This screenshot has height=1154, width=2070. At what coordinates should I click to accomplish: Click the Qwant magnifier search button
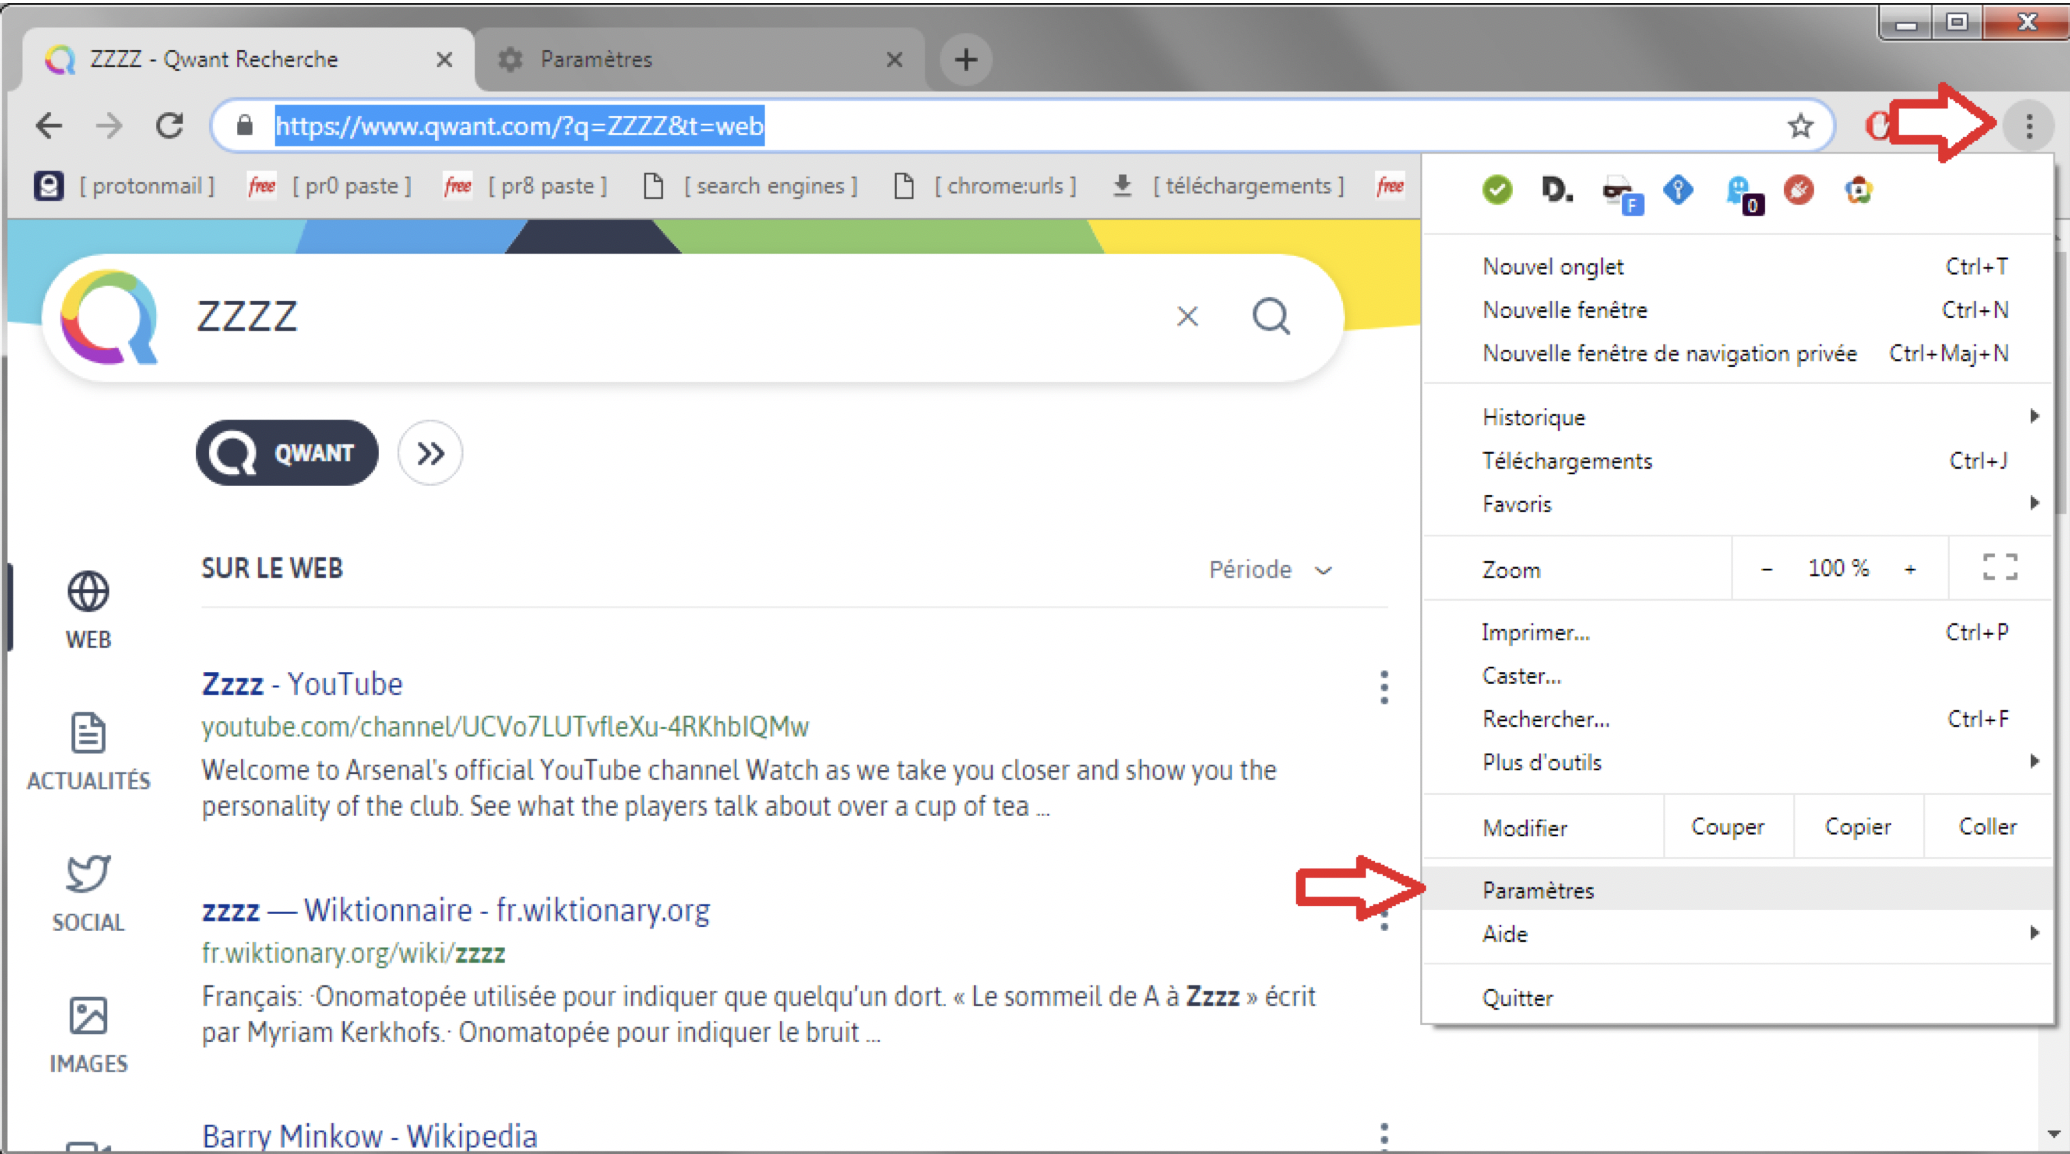coord(1271,316)
